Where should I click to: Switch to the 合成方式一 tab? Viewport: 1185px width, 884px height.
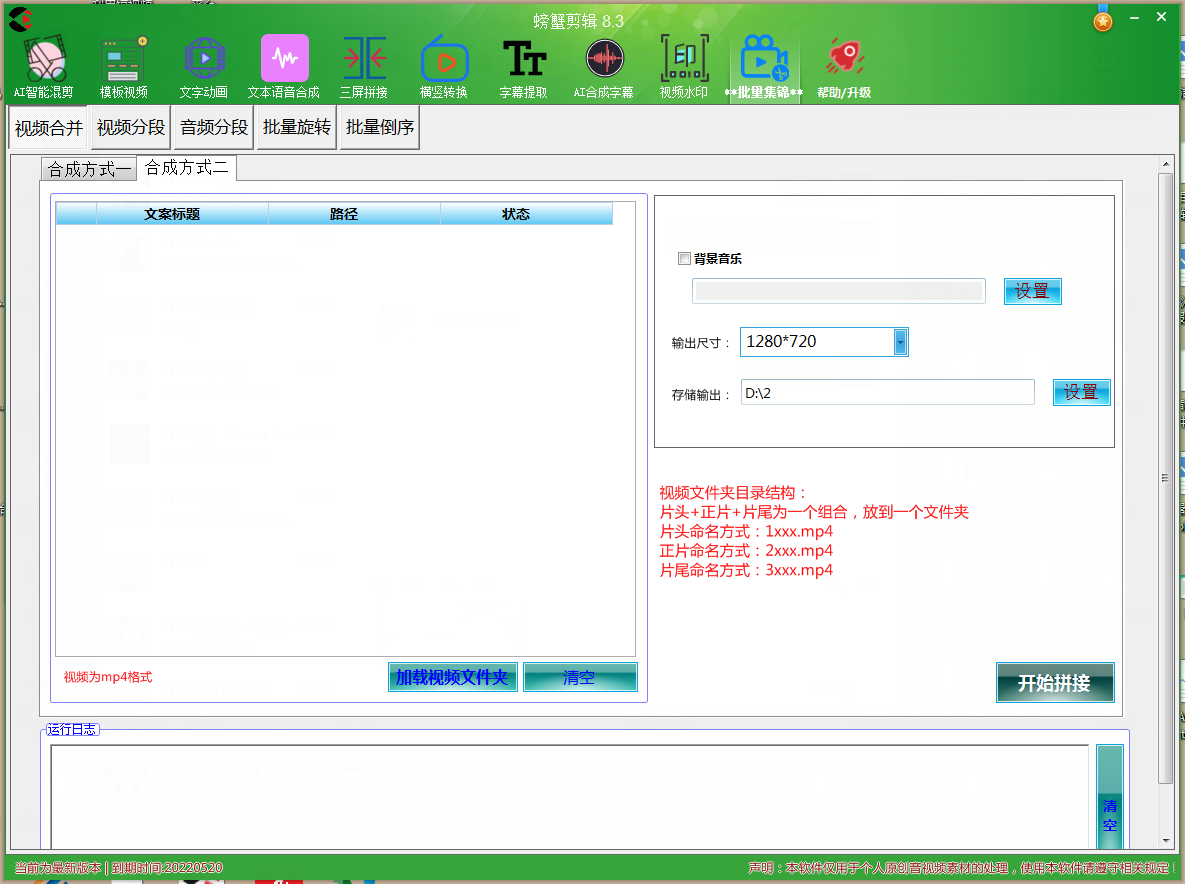(x=90, y=170)
